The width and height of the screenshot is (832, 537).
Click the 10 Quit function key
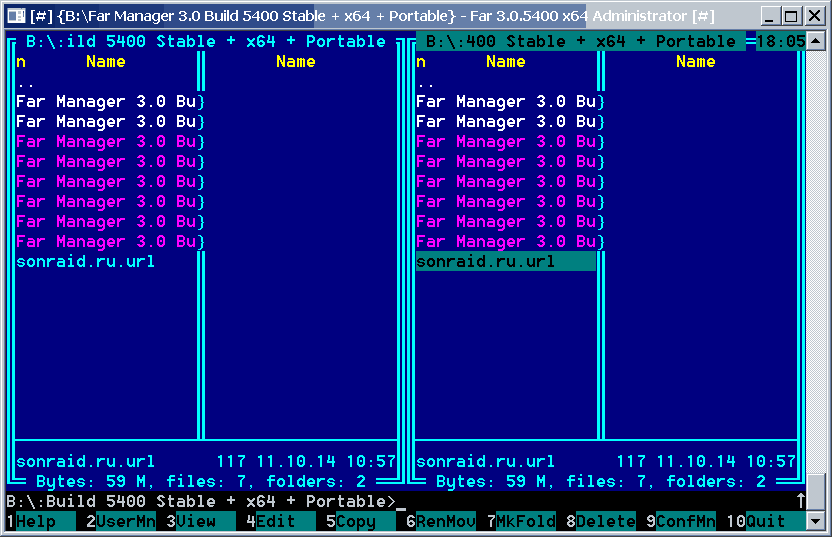point(766,522)
